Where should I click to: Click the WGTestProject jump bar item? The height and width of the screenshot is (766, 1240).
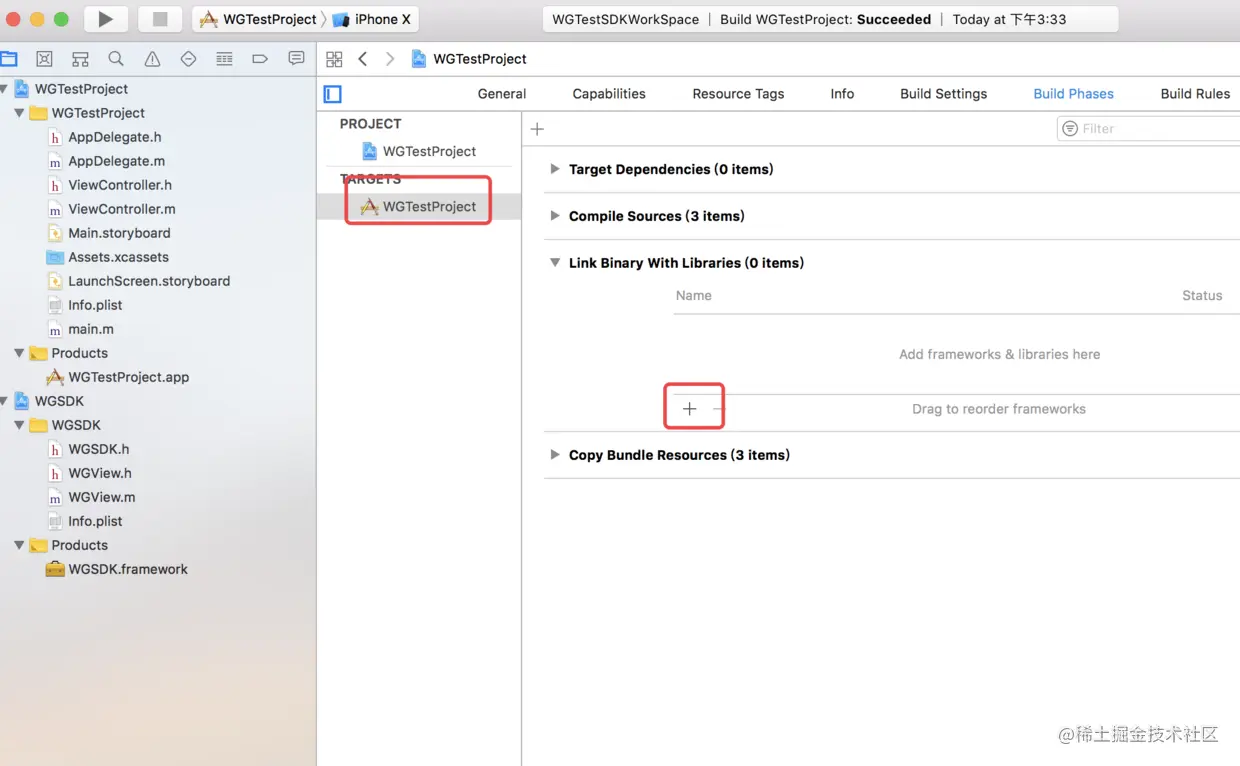click(469, 59)
